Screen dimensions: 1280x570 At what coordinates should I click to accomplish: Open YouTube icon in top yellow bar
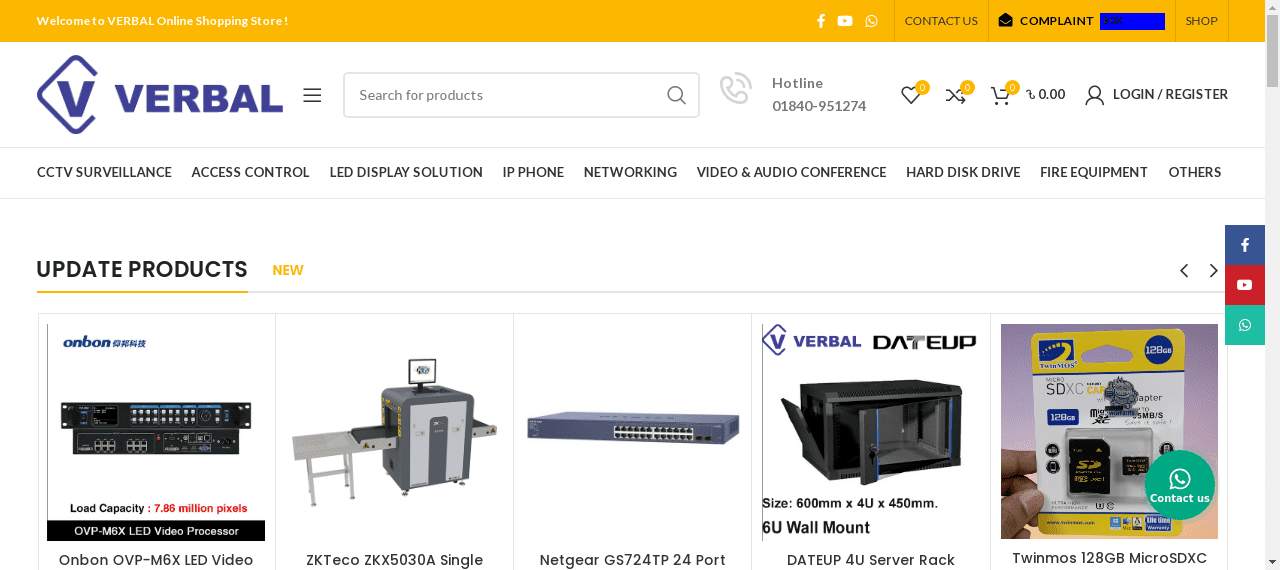click(x=845, y=21)
